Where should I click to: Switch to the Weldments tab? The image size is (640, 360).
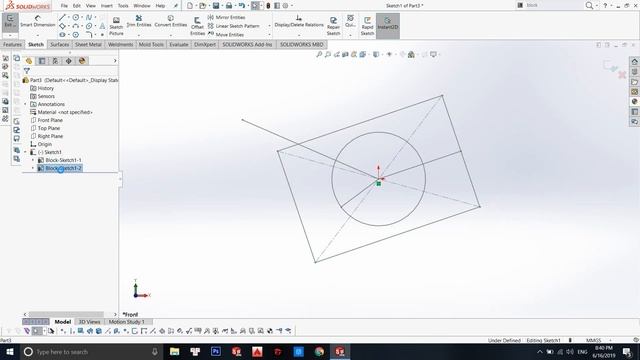point(120,44)
